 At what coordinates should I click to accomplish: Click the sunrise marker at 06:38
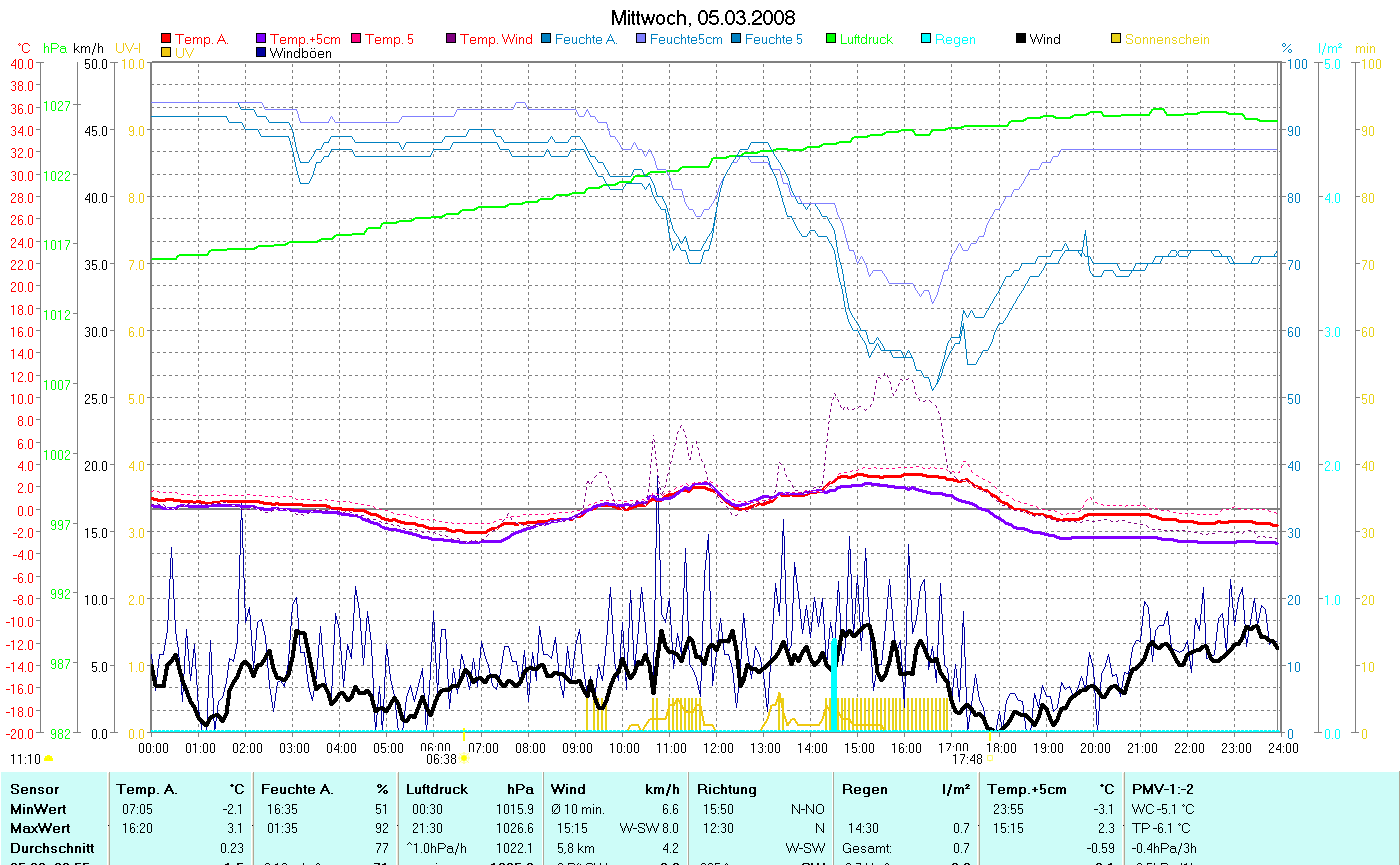(464, 759)
